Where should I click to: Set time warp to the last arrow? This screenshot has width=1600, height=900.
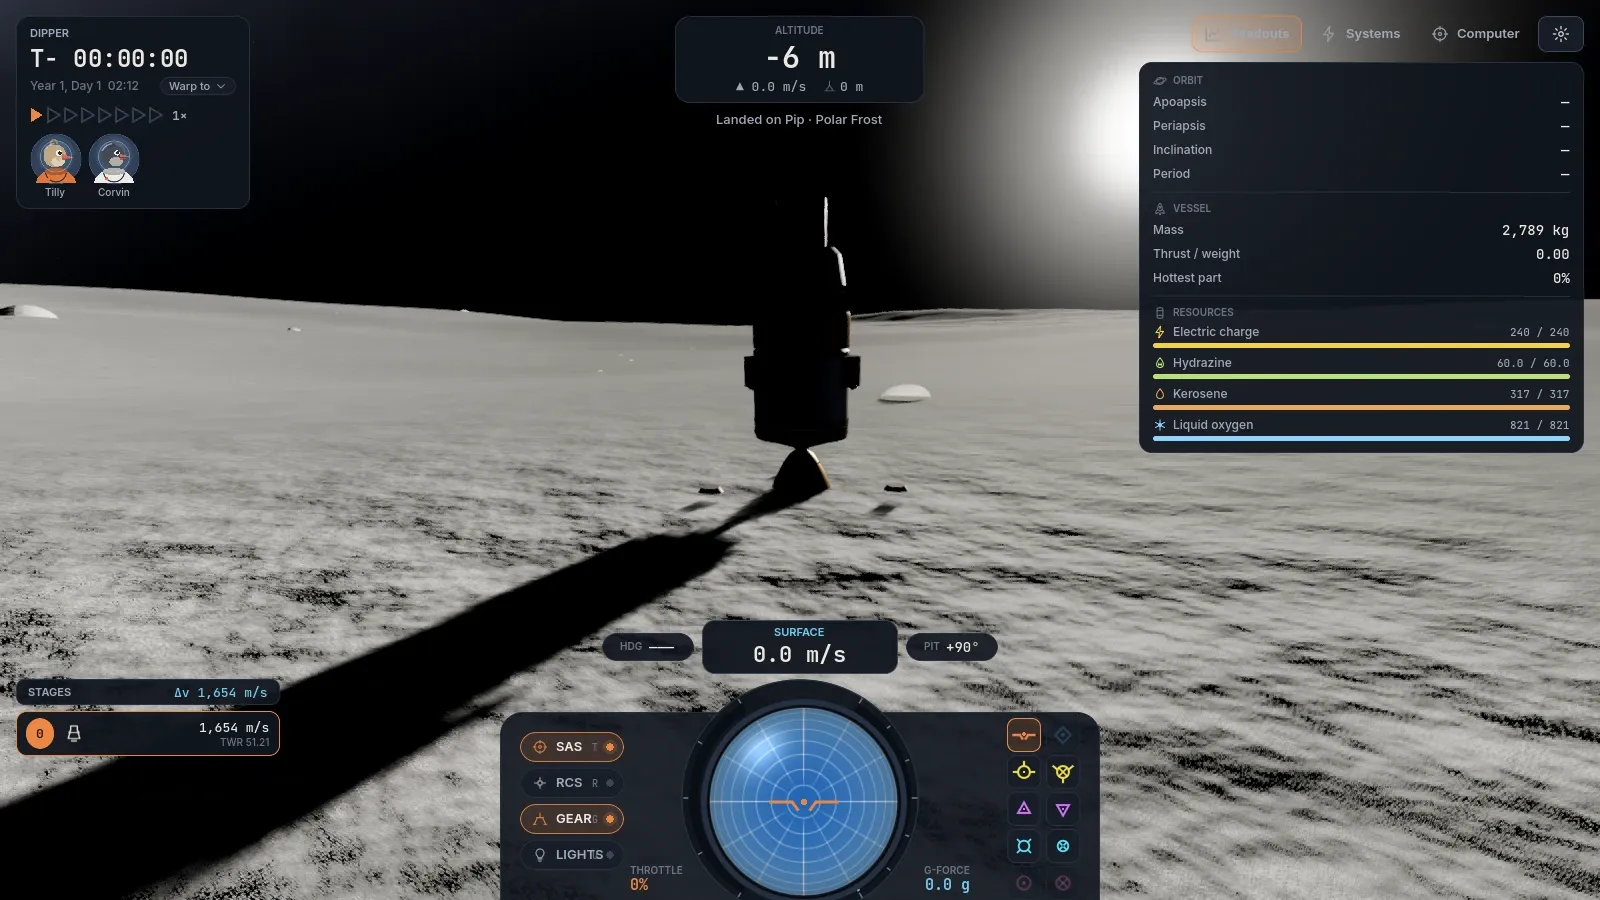click(155, 115)
